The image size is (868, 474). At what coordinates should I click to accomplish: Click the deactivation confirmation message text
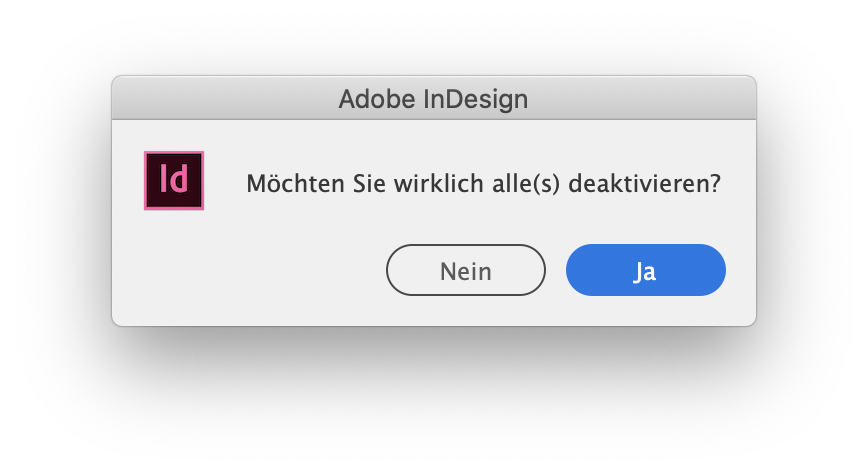pos(483,184)
